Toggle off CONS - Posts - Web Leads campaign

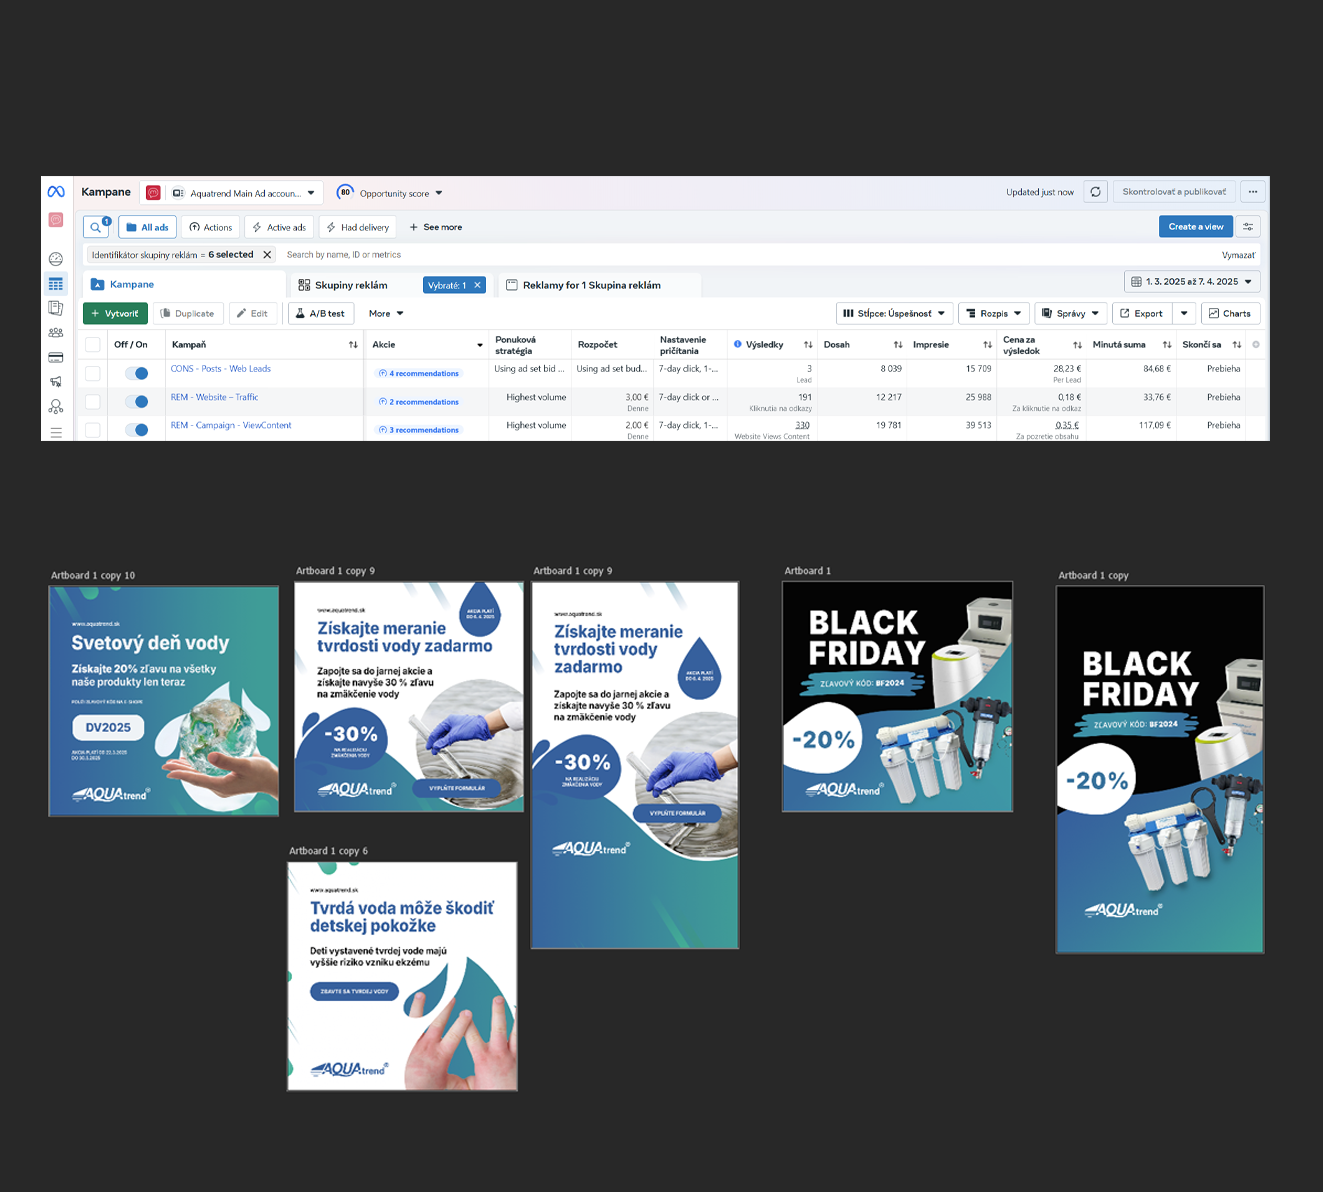[137, 373]
